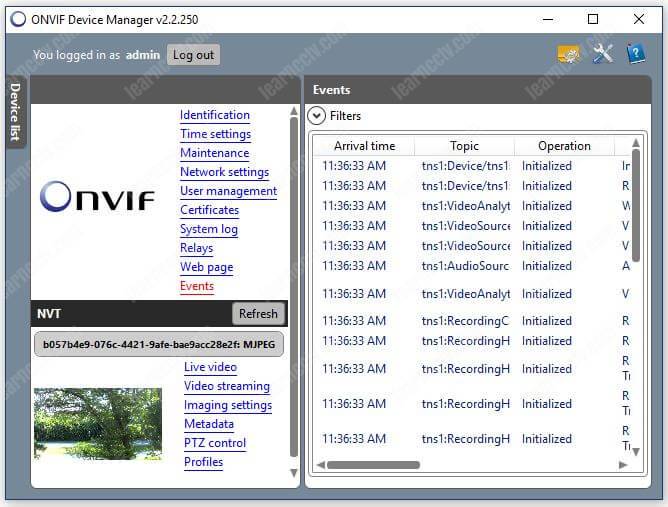Open the device Web page link
This screenshot has height=507, width=668.
tap(207, 267)
